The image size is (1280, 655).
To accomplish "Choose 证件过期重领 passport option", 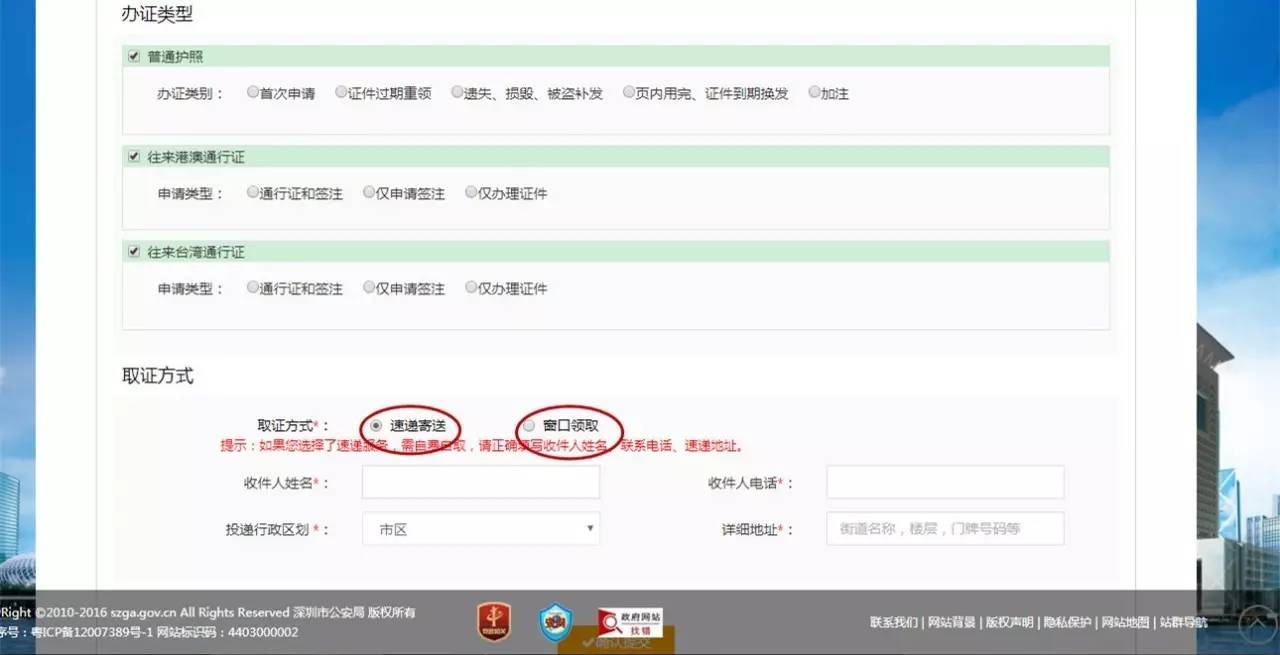I will point(341,93).
